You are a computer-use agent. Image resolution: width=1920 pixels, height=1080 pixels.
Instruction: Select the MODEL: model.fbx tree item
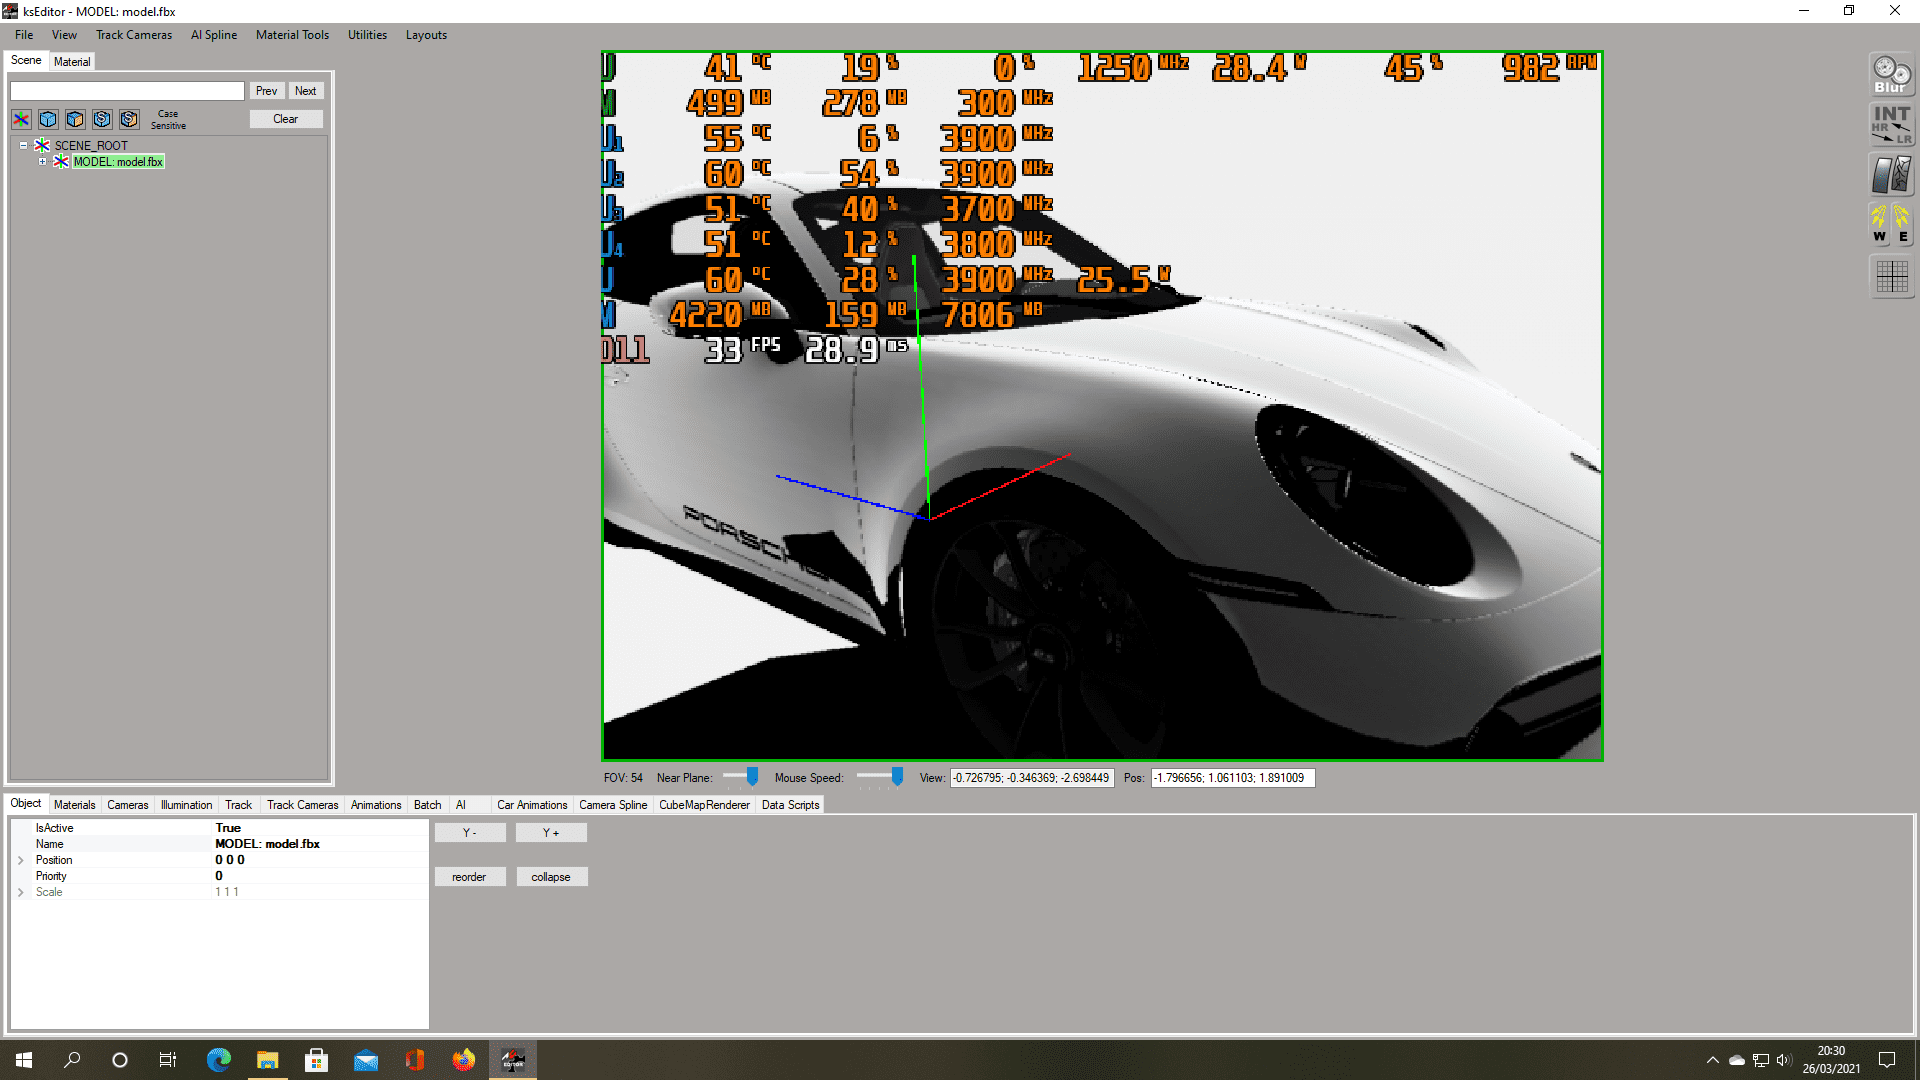click(118, 162)
